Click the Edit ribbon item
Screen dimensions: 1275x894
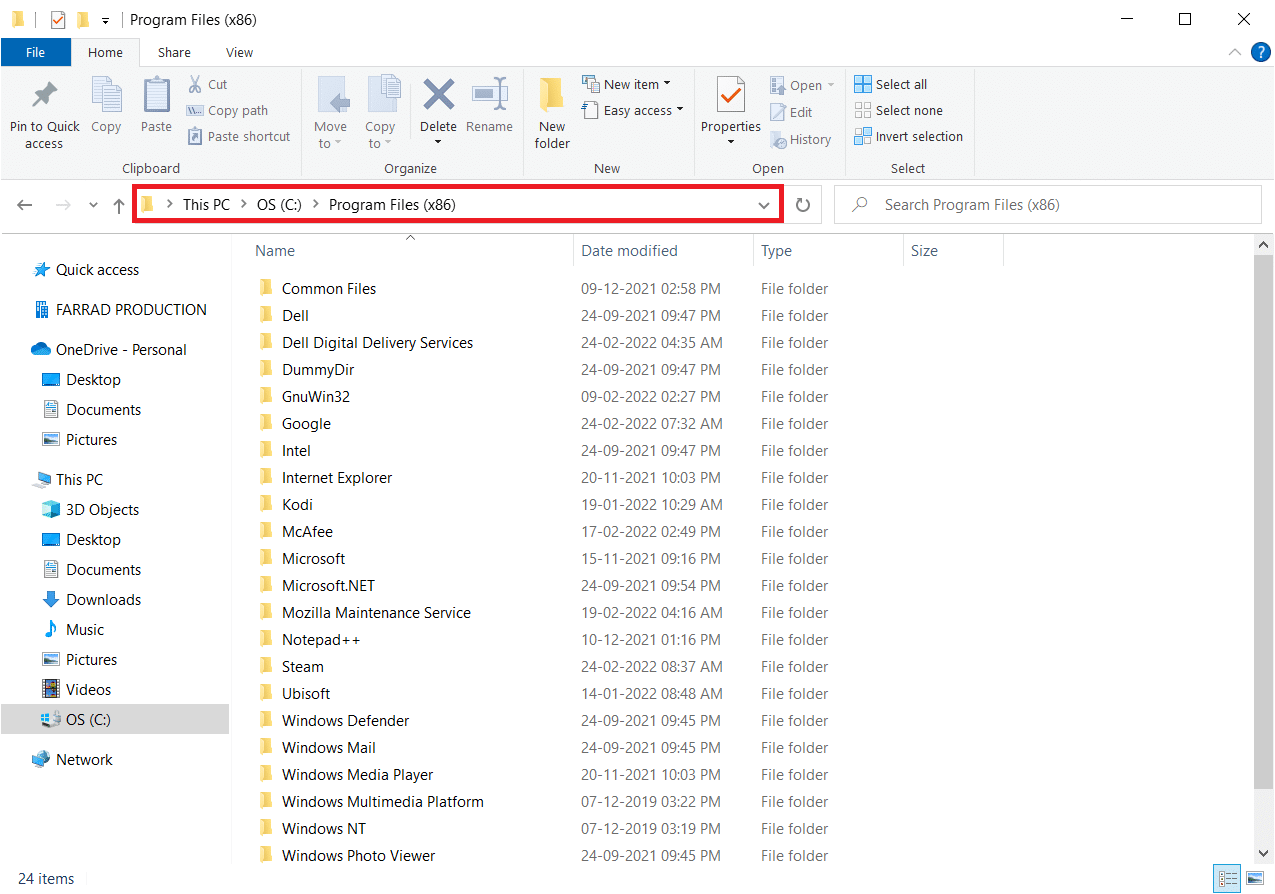click(x=791, y=113)
